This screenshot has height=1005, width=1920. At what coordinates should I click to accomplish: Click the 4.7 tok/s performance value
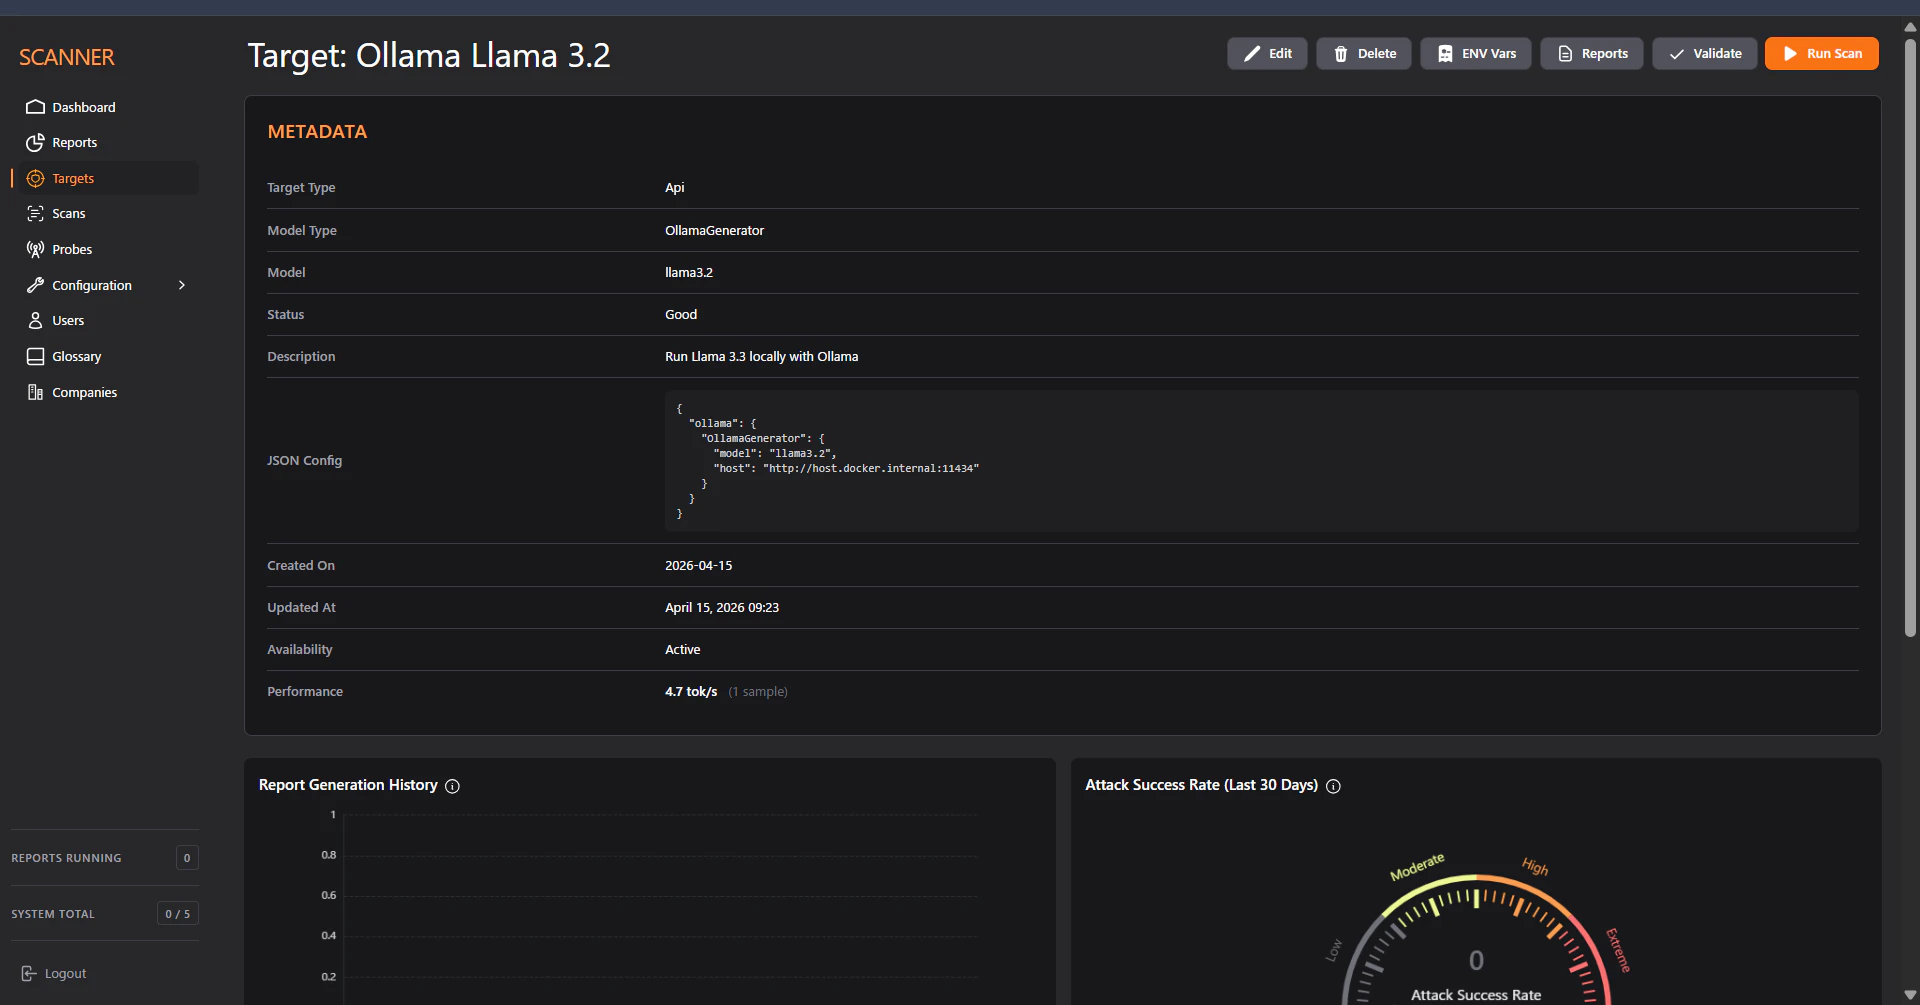pyautogui.click(x=691, y=692)
